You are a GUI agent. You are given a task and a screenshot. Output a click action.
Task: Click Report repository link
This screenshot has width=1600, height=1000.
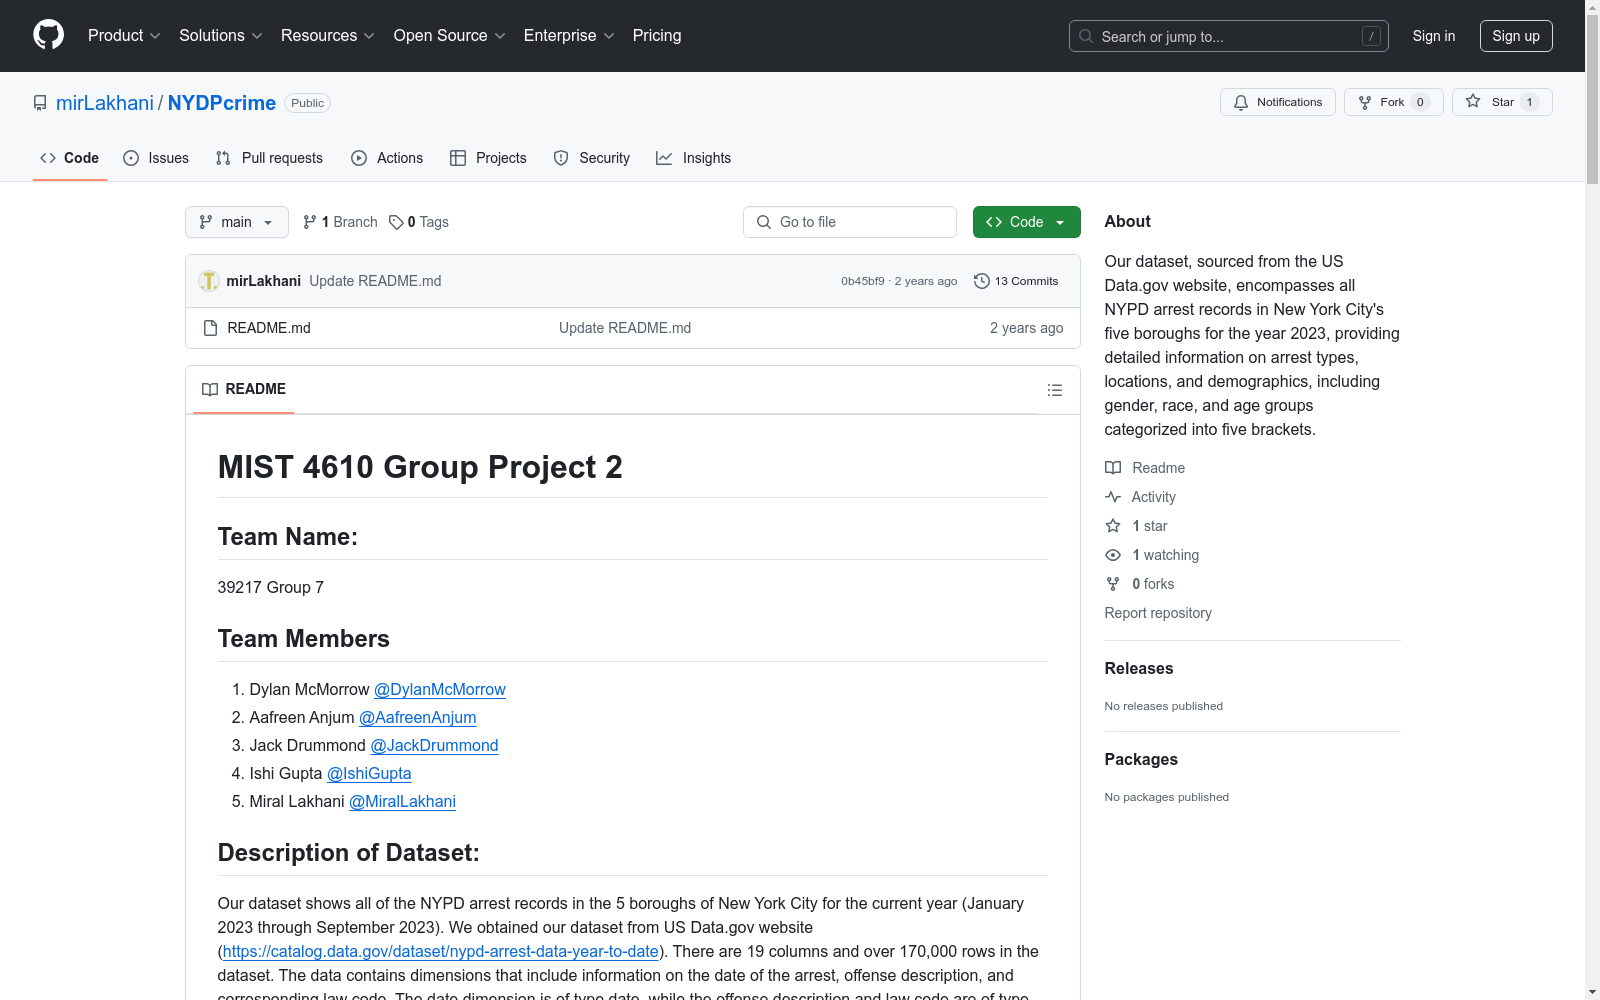coord(1158,613)
